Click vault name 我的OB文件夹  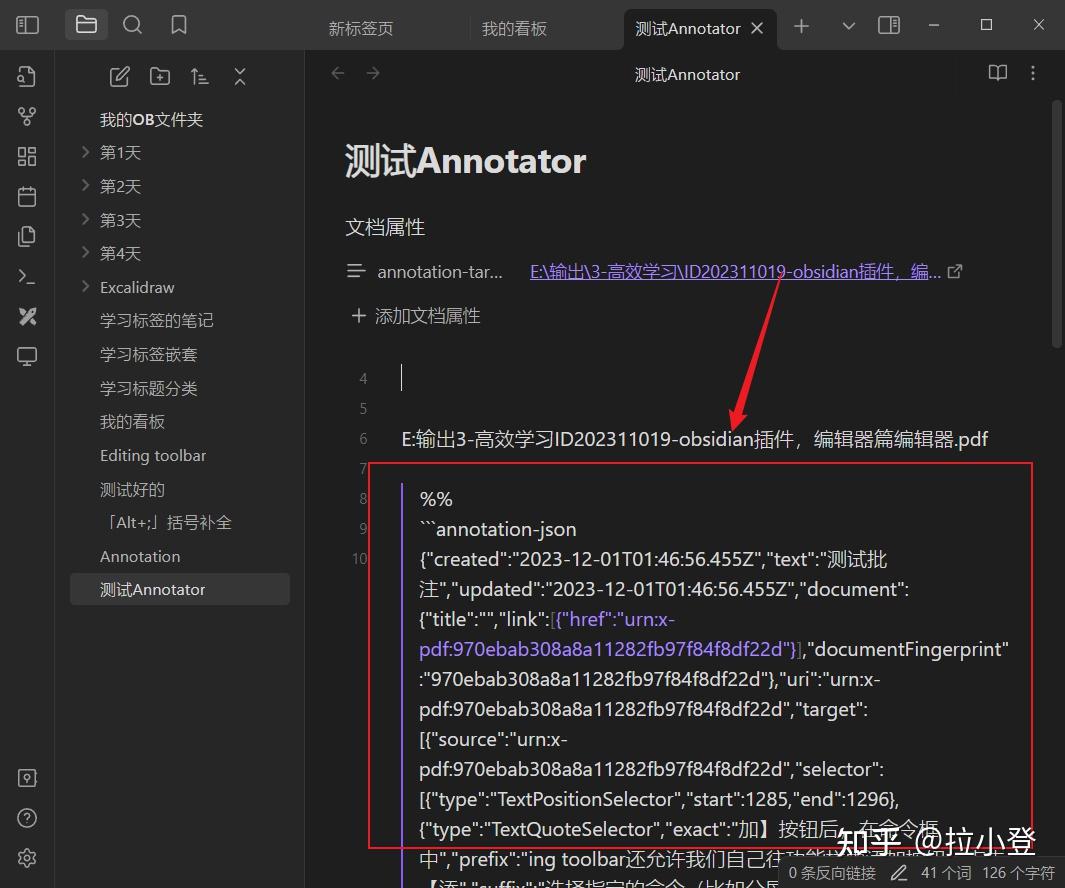tap(151, 120)
